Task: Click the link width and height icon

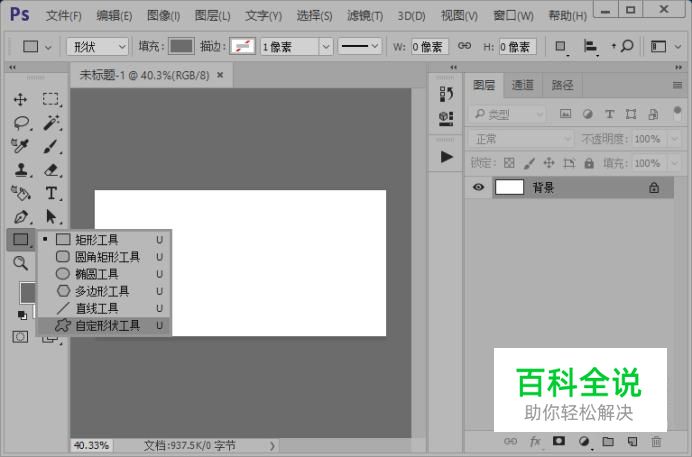Action: pyautogui.click(x=464, y=46)
